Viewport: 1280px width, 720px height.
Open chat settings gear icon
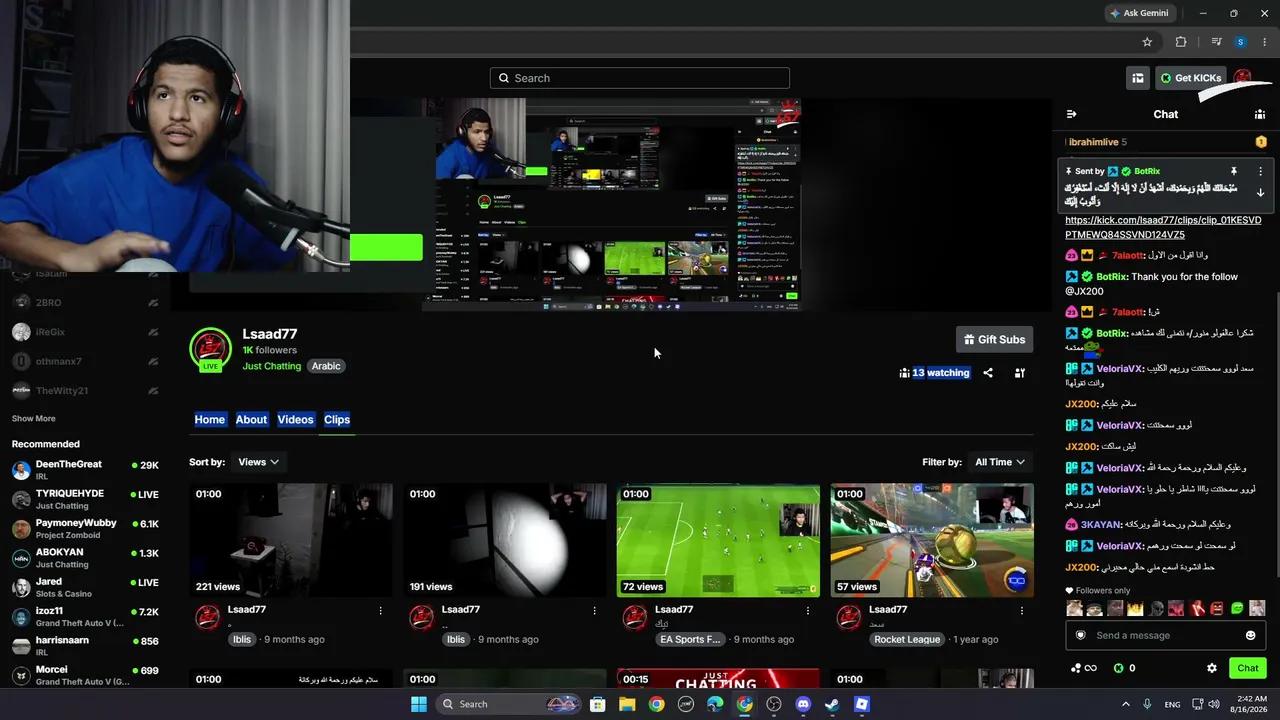click(x=1212, y=668)
